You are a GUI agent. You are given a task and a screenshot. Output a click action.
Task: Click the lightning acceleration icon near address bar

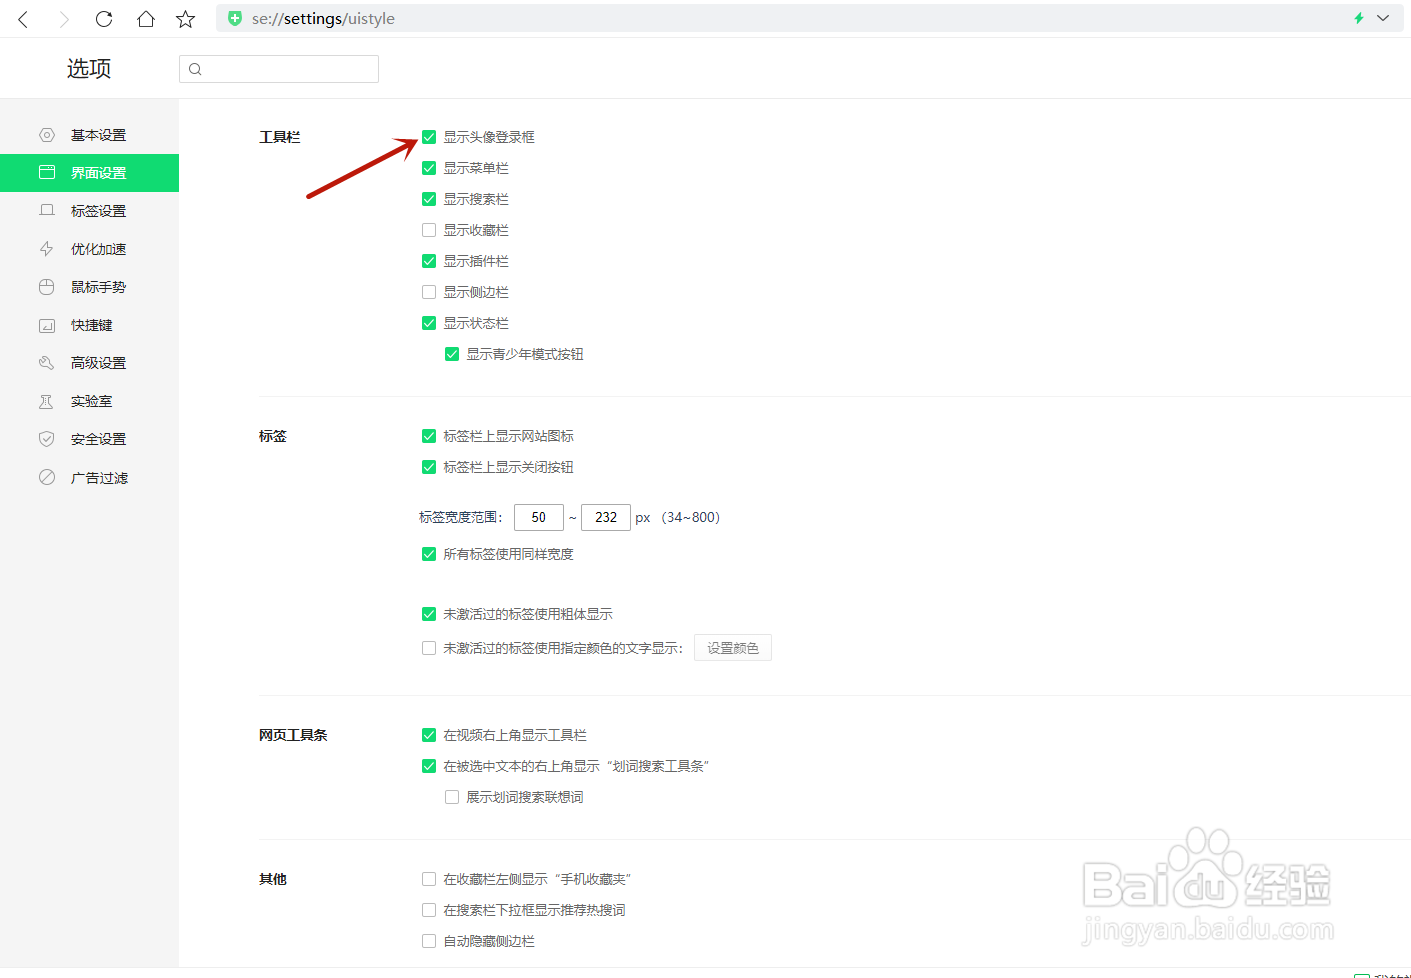point(1358,18)
